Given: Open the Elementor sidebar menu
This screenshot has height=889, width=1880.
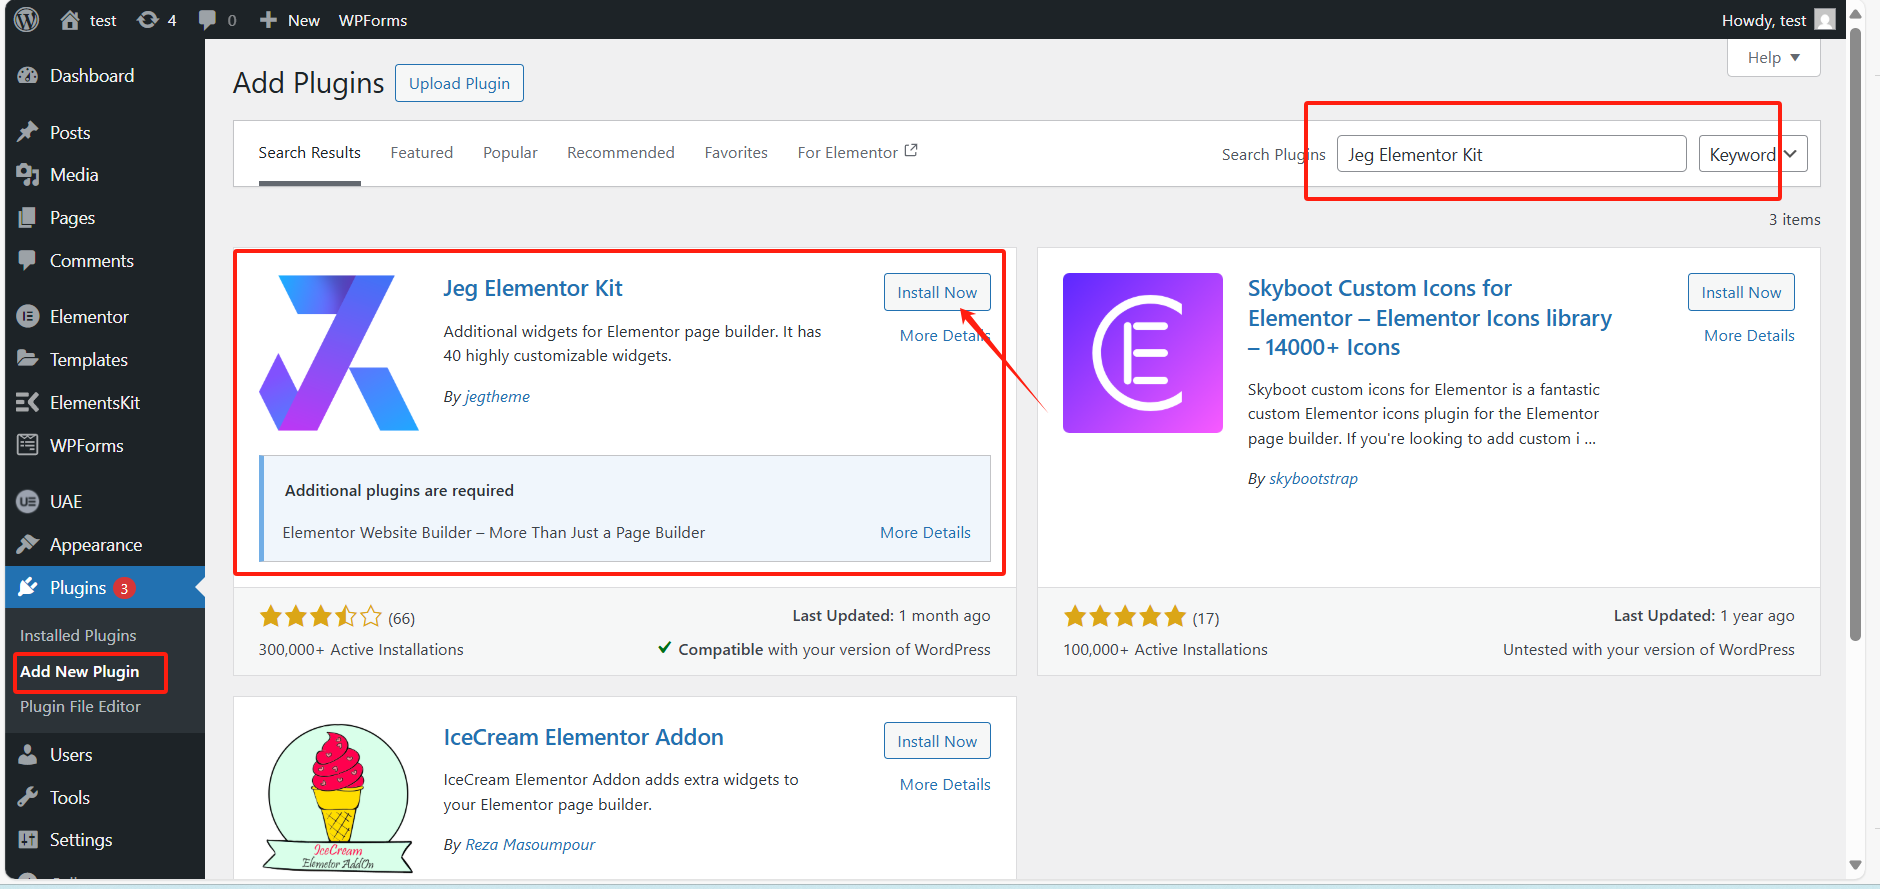Looking at the screenshot, I should [89, 317].
